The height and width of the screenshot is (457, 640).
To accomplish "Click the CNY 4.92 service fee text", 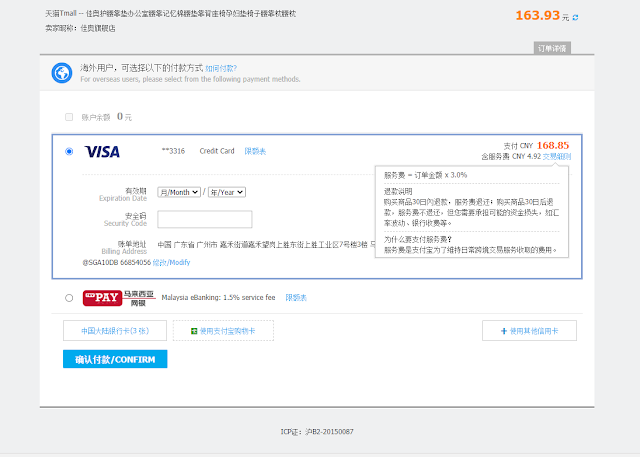I will coord(527,157).
